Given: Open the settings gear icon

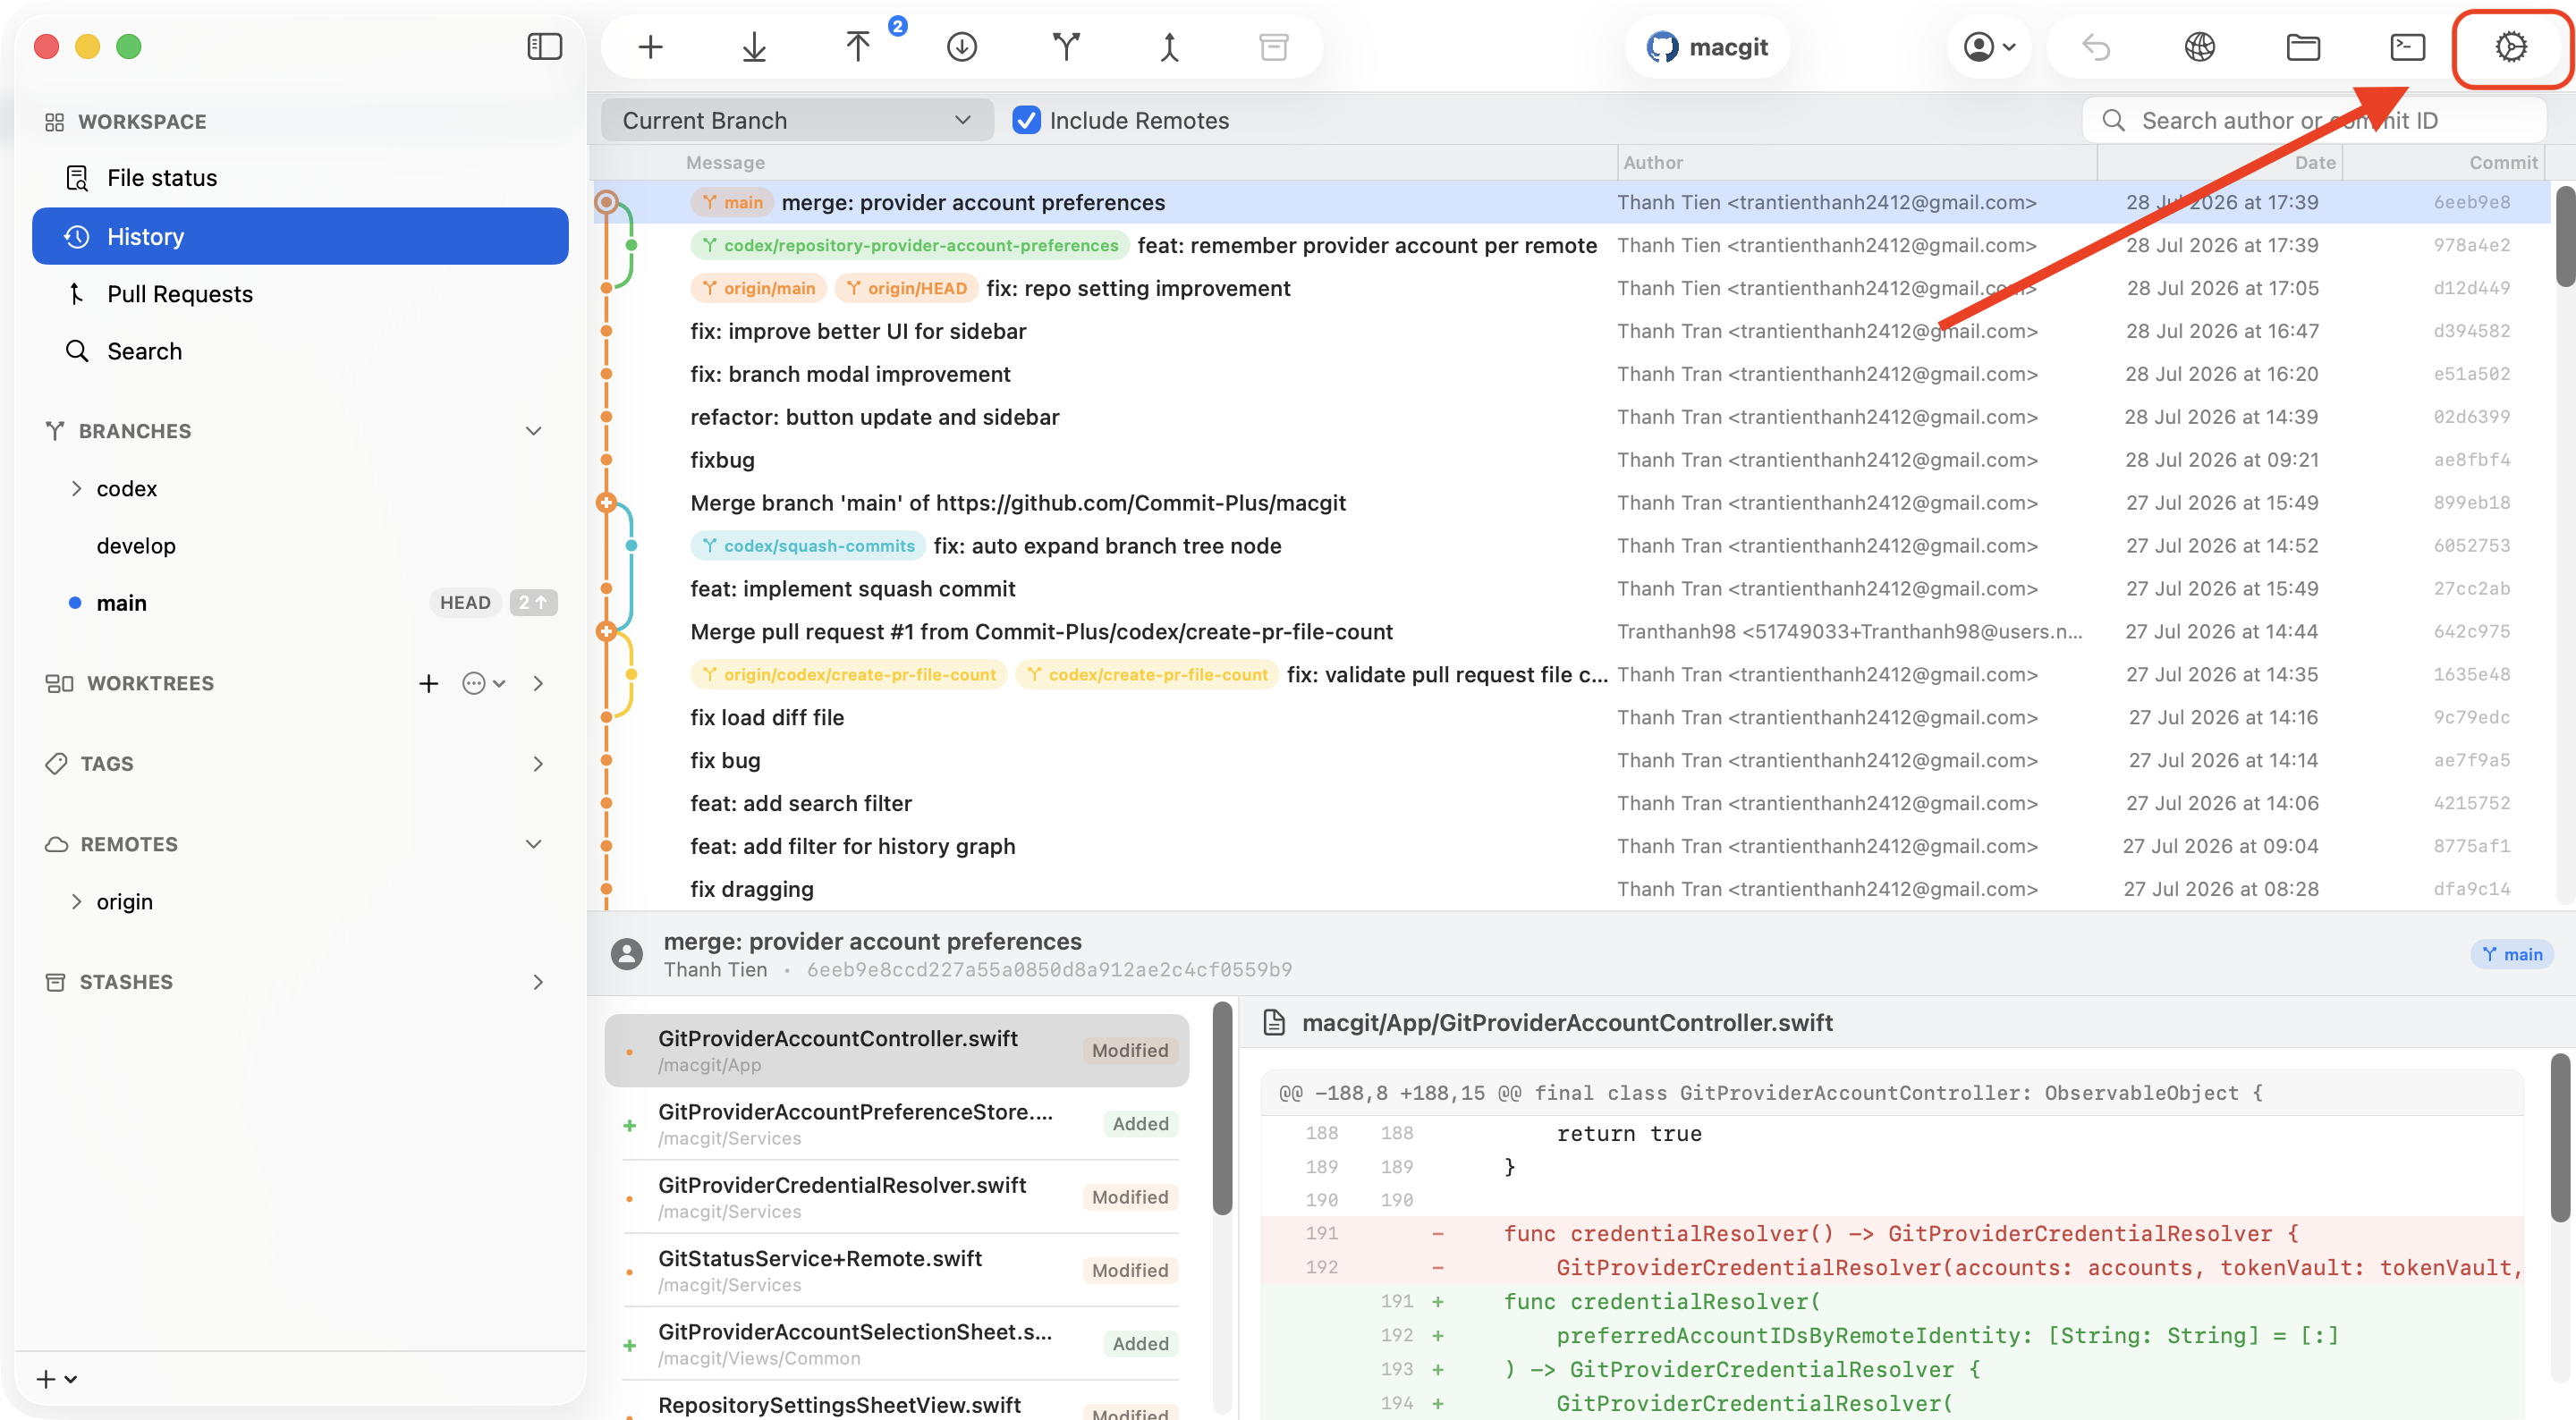Looking at the screenshot, I should 2511,46.
